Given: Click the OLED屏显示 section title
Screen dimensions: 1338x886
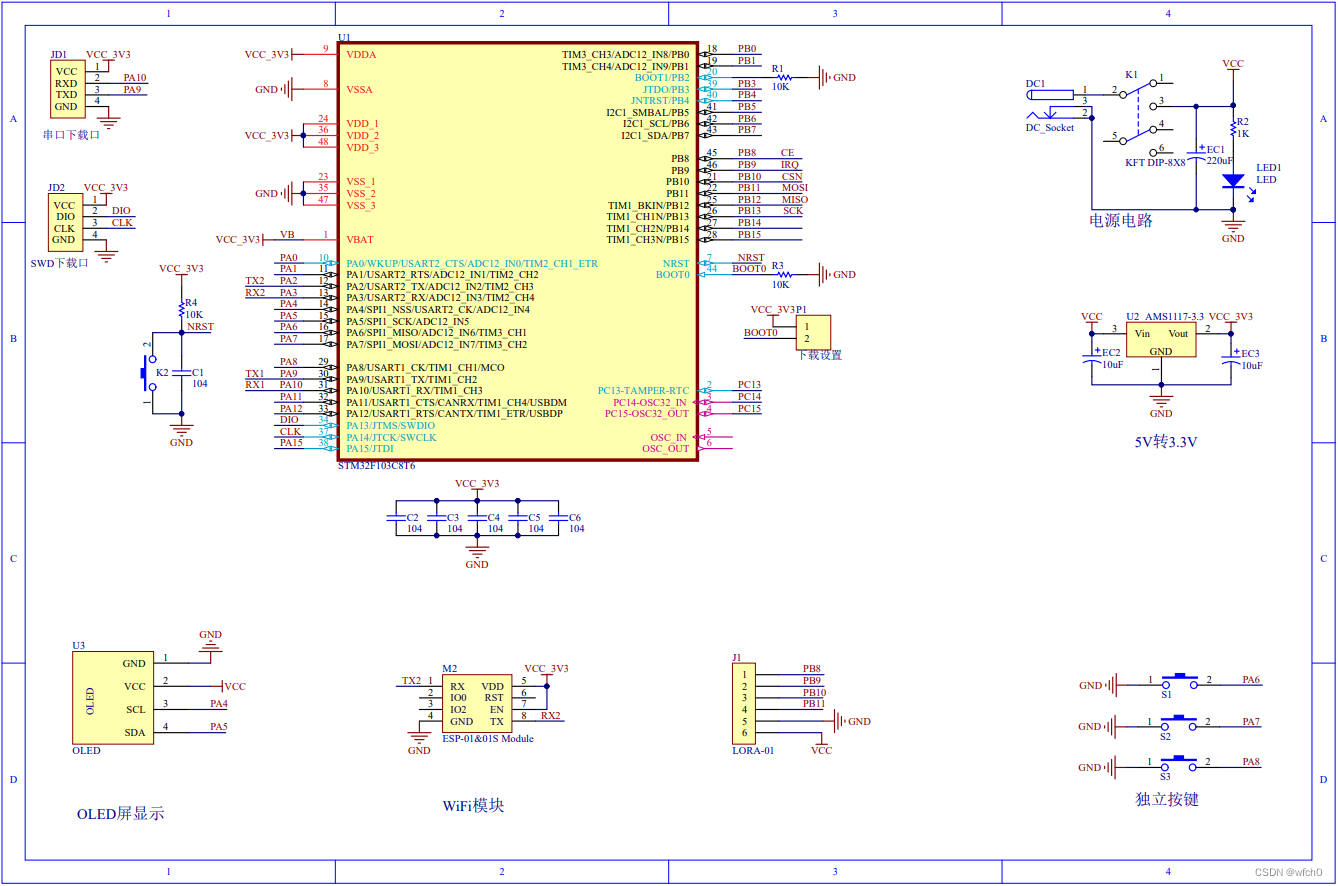Looking at the screenshot, I should pos(121,814).
